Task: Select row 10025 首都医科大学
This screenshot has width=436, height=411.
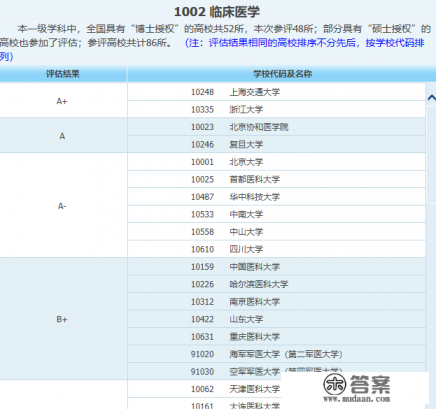Action: click(276, 179)
